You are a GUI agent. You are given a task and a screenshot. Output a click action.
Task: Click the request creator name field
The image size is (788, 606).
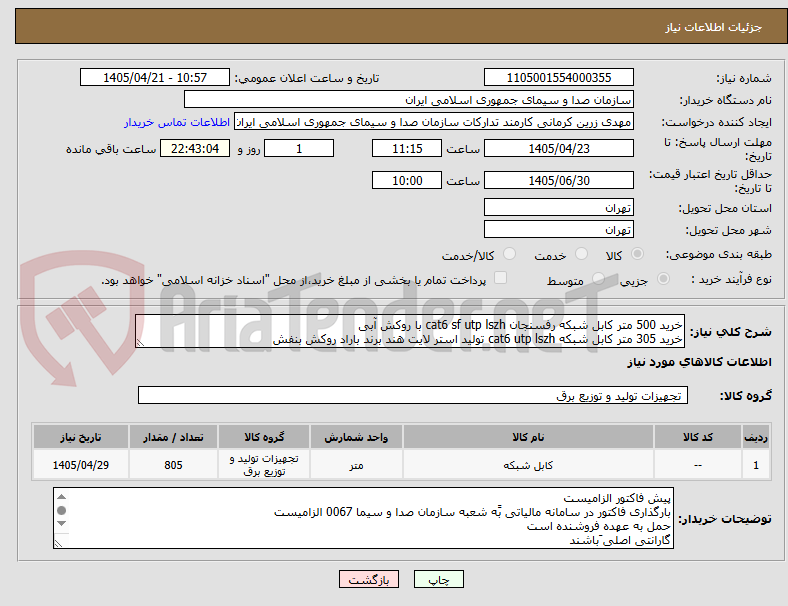(434, 122)
